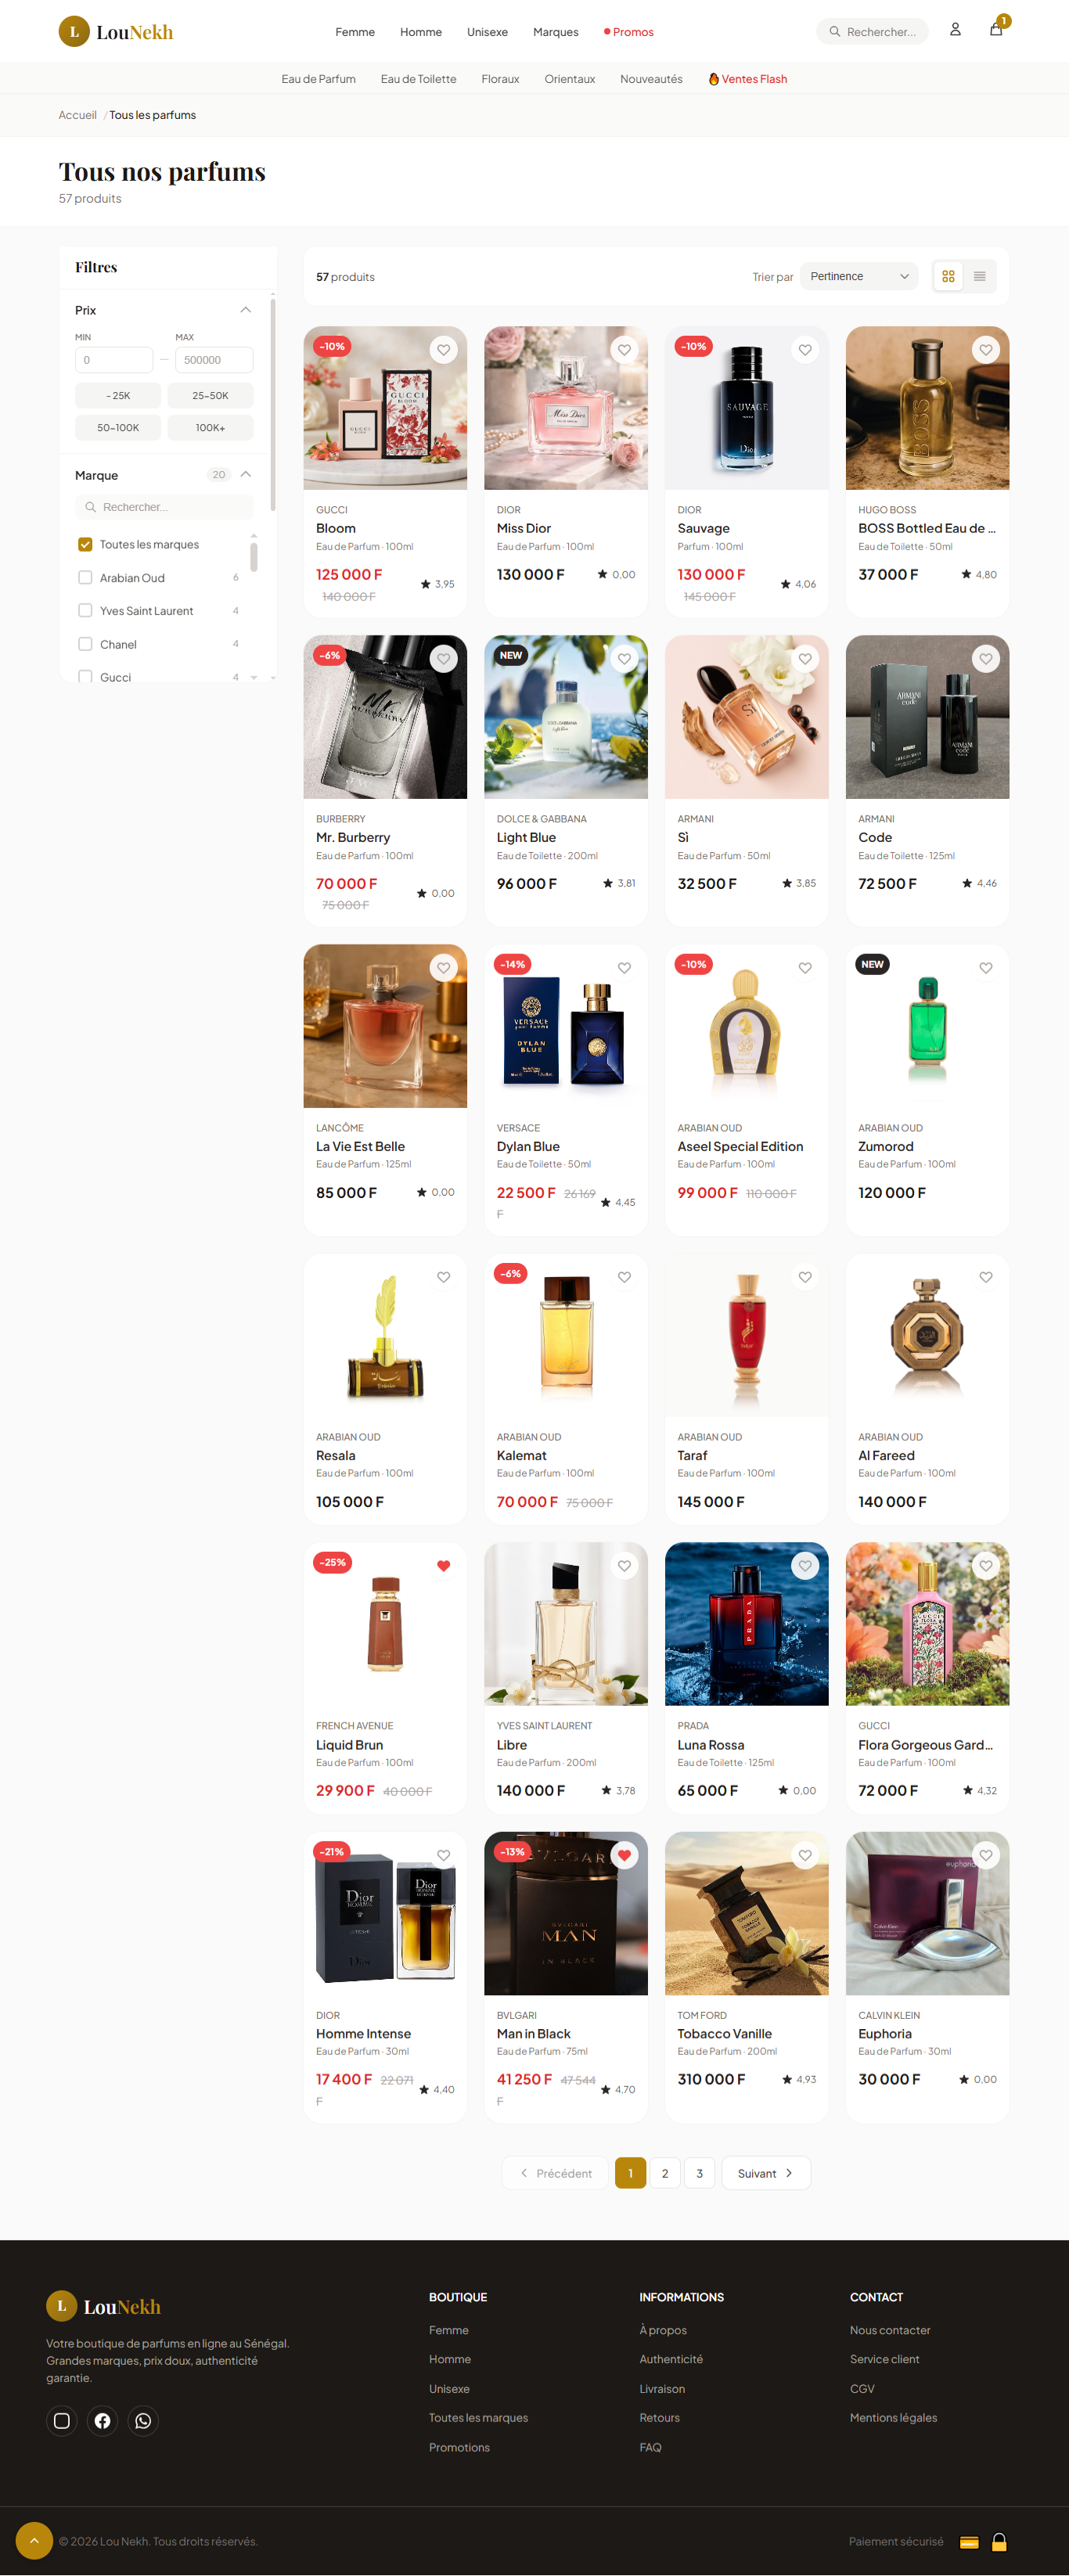Open the WhatsApp icon in footer
Image resolution: width=1069 pixels, height=2576 pixels.
[x=143, y=2421]
